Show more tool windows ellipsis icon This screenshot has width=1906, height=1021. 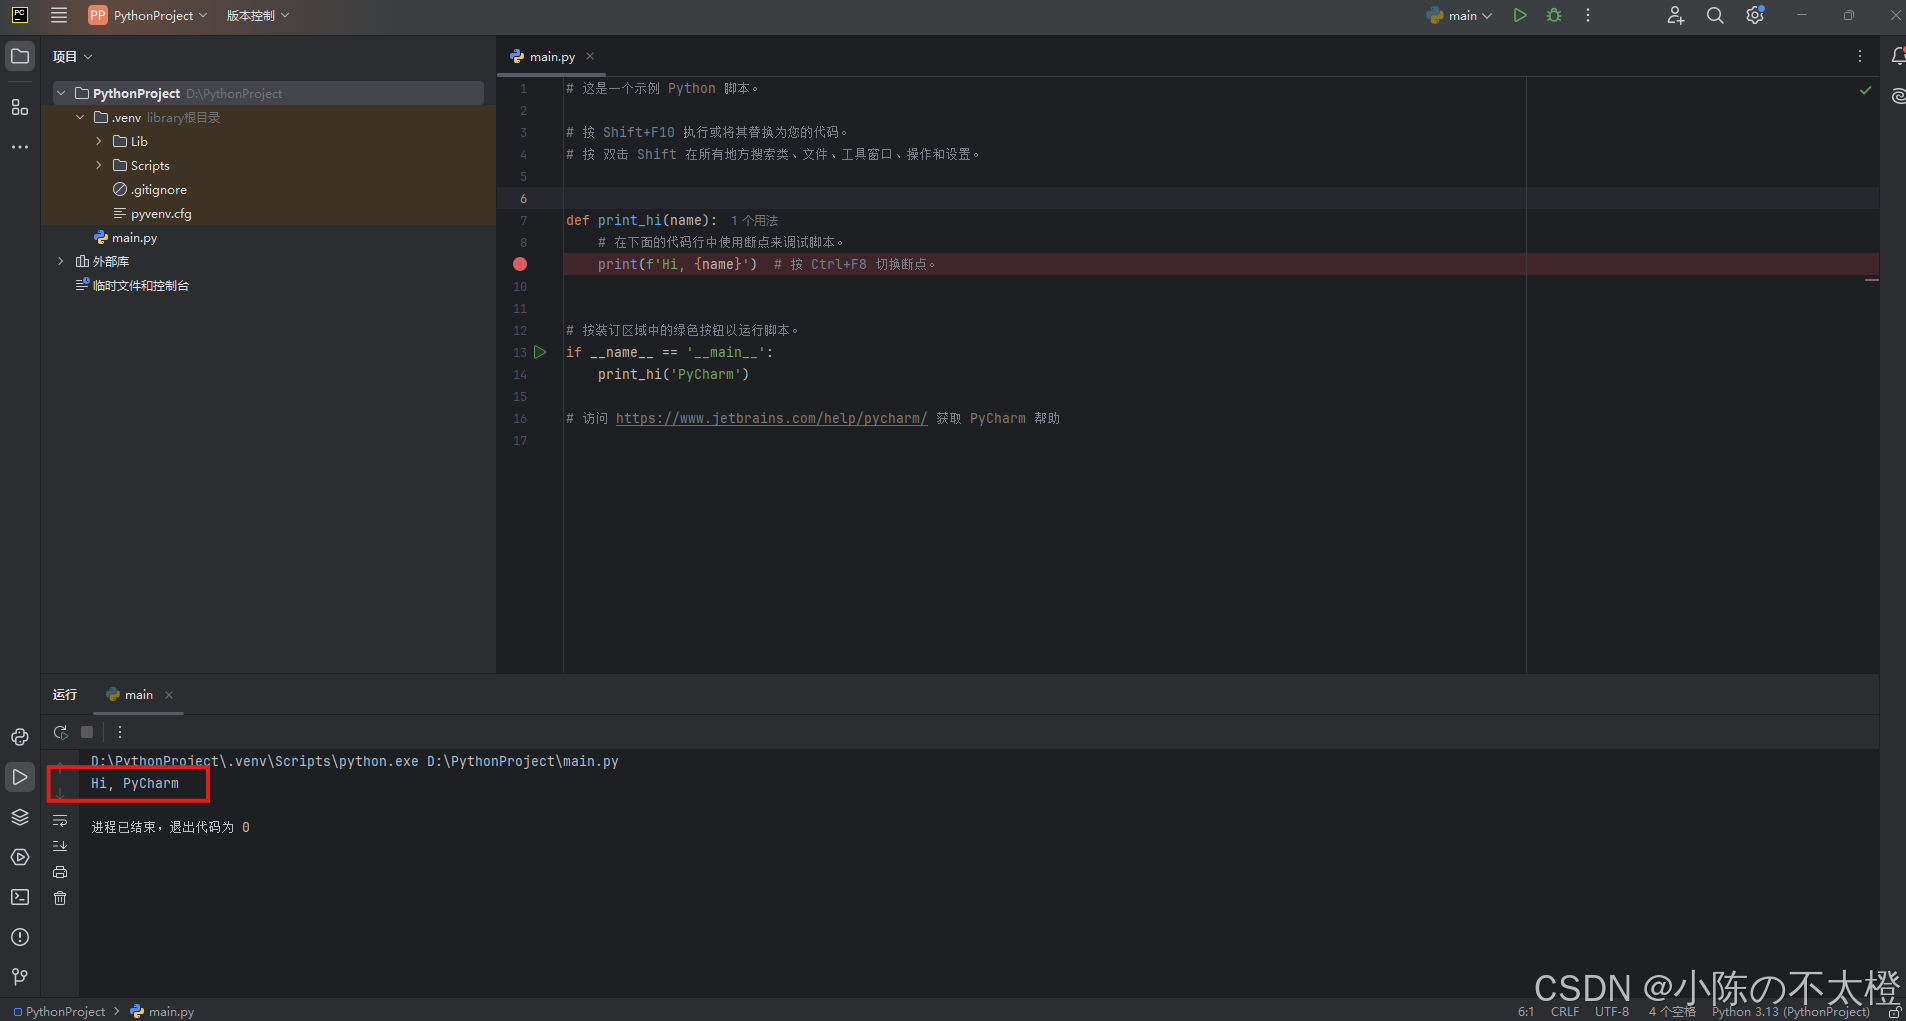(20, 147)
